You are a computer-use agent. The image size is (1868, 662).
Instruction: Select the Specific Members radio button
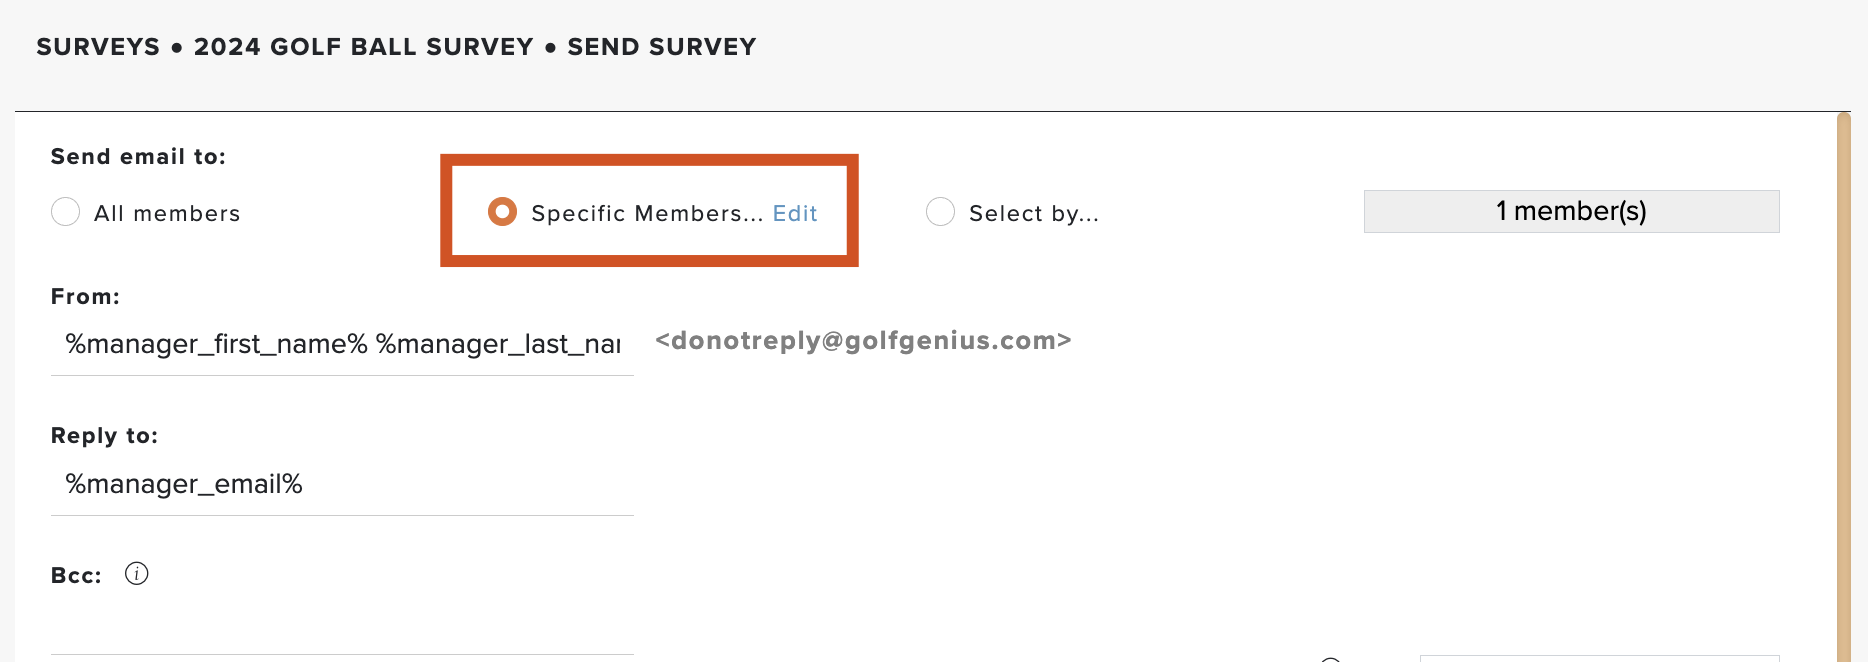coord(502,212)
